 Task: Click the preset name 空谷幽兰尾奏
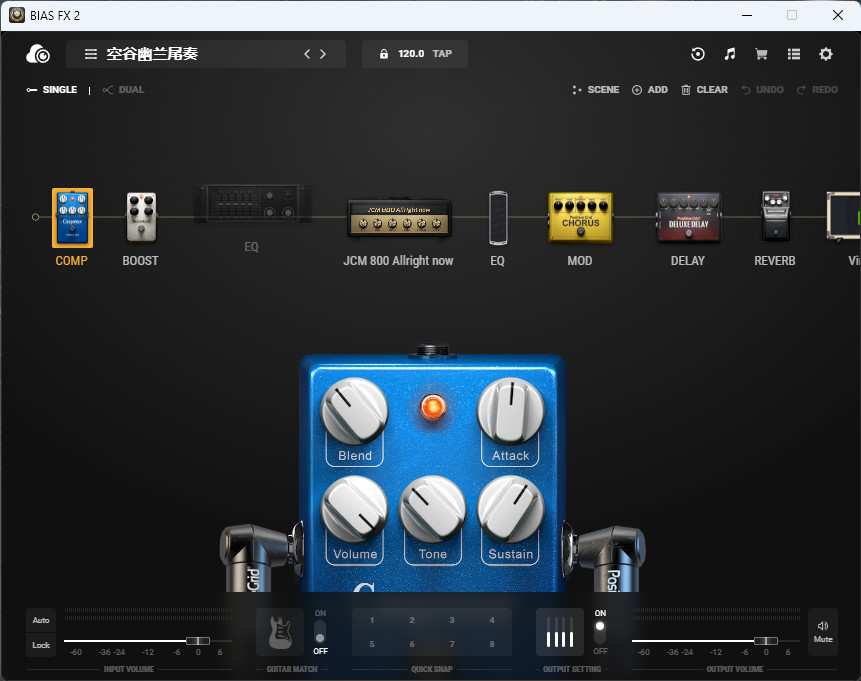(152, 54)
